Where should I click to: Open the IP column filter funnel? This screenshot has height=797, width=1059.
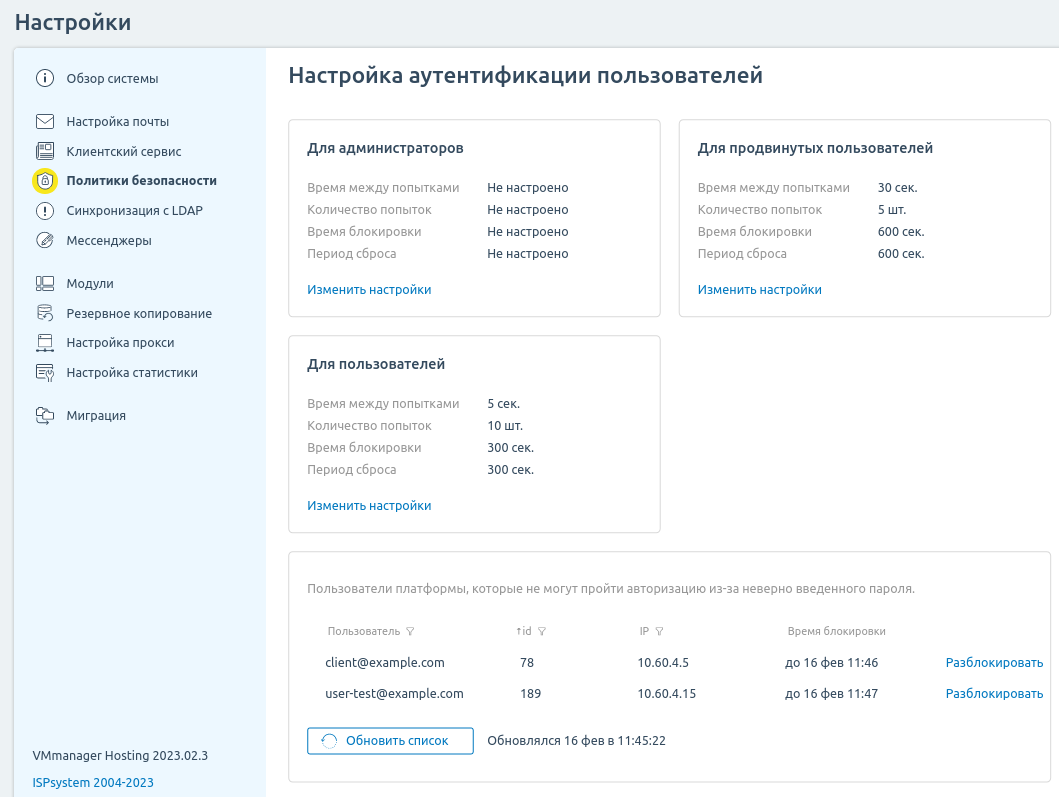click(659, 632)
